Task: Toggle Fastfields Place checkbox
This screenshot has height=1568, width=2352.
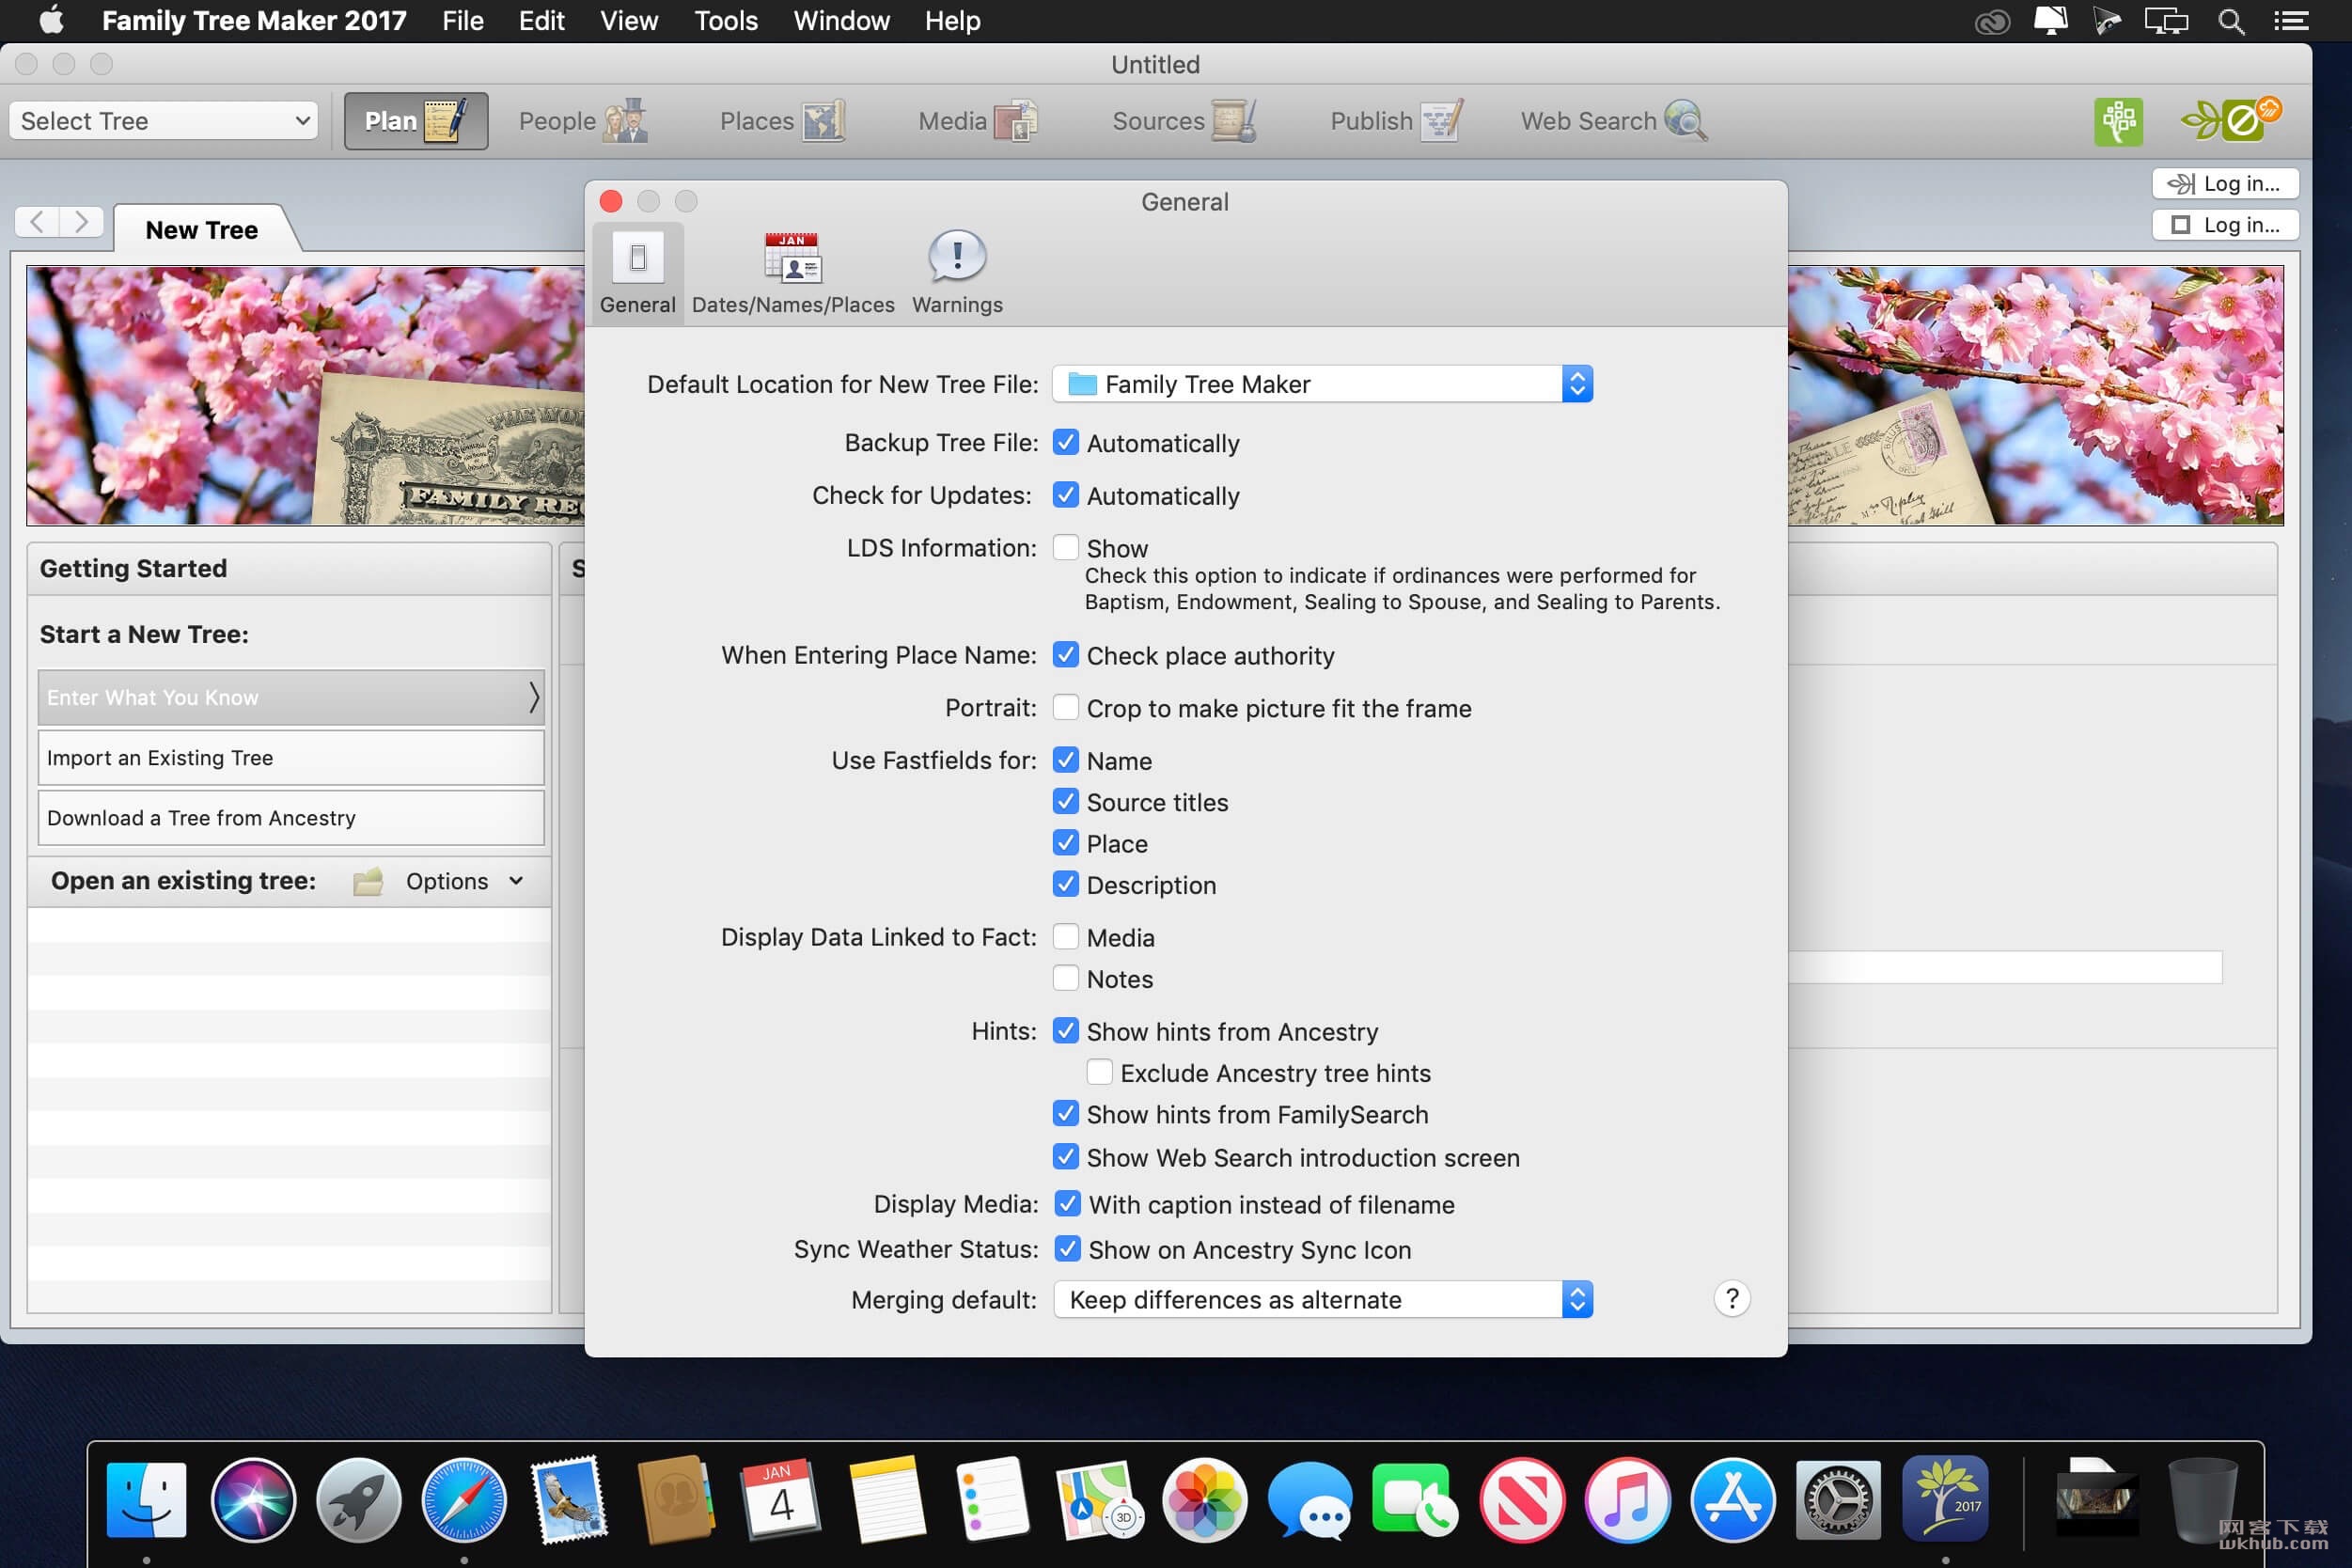Action: [1066, 843]
